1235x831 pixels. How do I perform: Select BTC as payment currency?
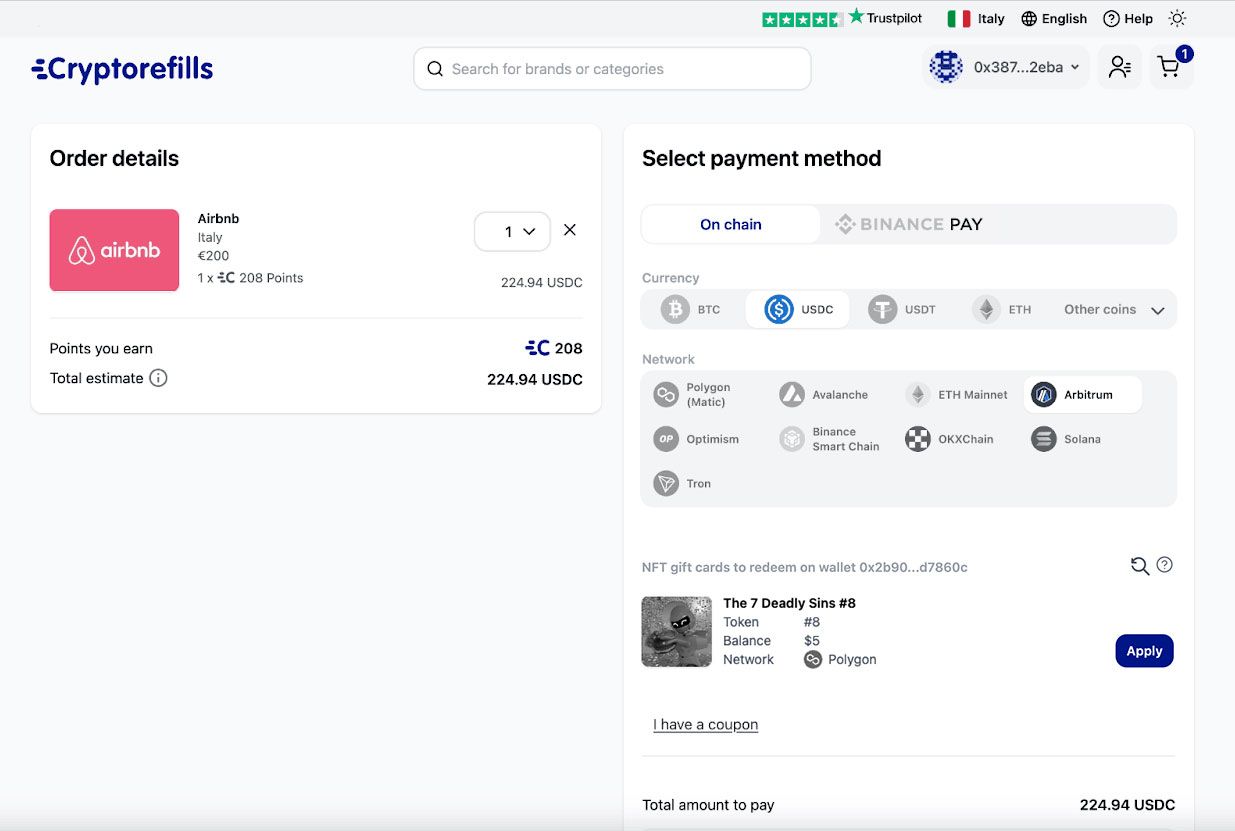(x=692, y=310)
